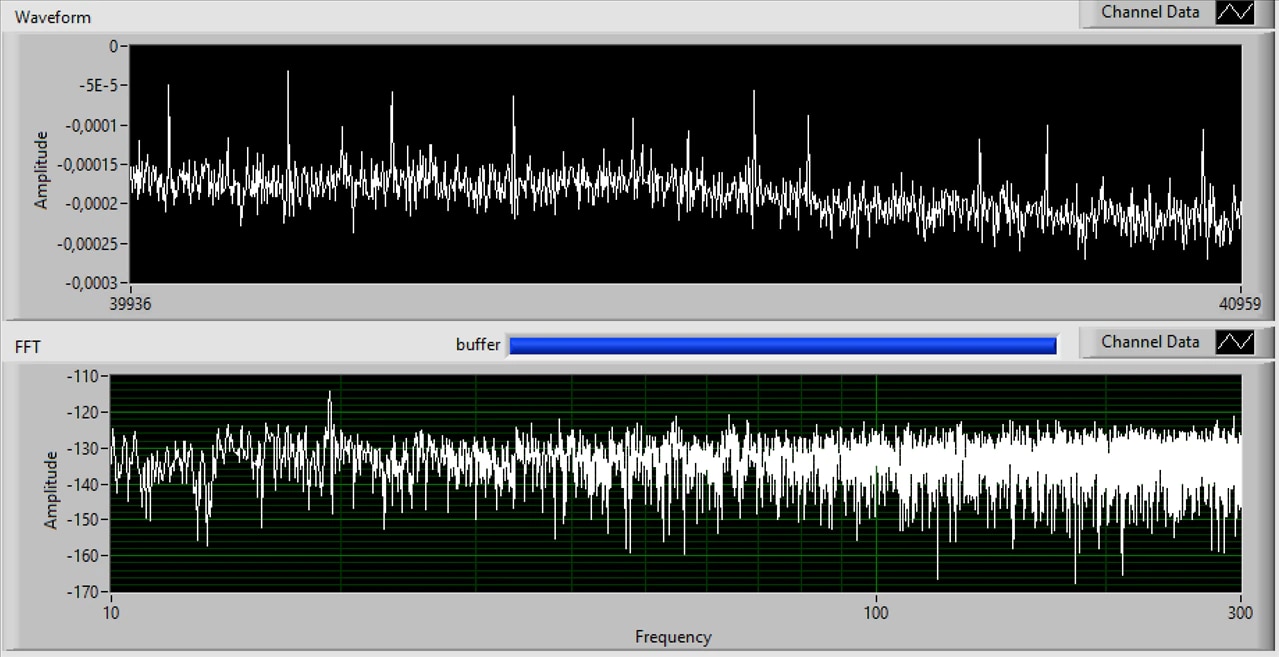Click the FFT y-axis bottom value -170
This screenshot has height=657, width=1279.
pyautogui.click(x=85, y=591)
